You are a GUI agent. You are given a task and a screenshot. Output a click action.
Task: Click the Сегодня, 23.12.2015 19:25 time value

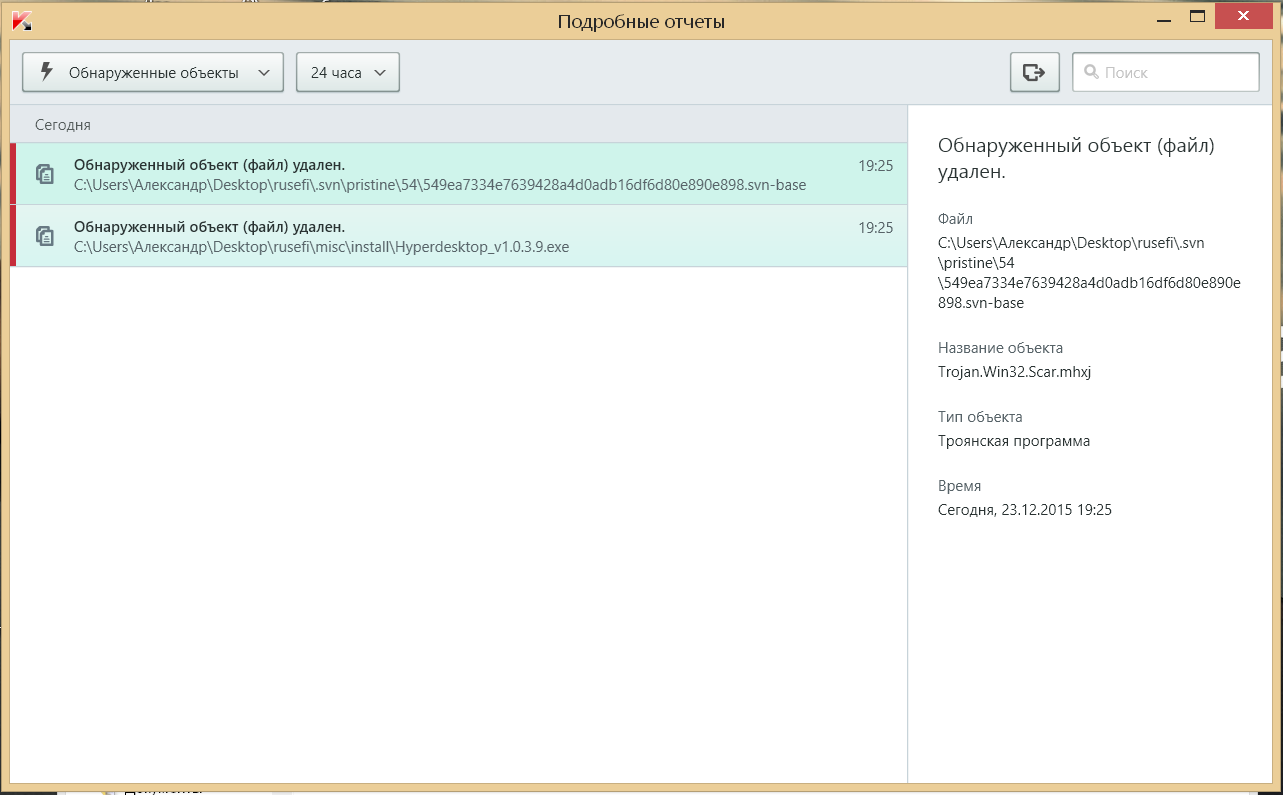(x=1025, y=510)
